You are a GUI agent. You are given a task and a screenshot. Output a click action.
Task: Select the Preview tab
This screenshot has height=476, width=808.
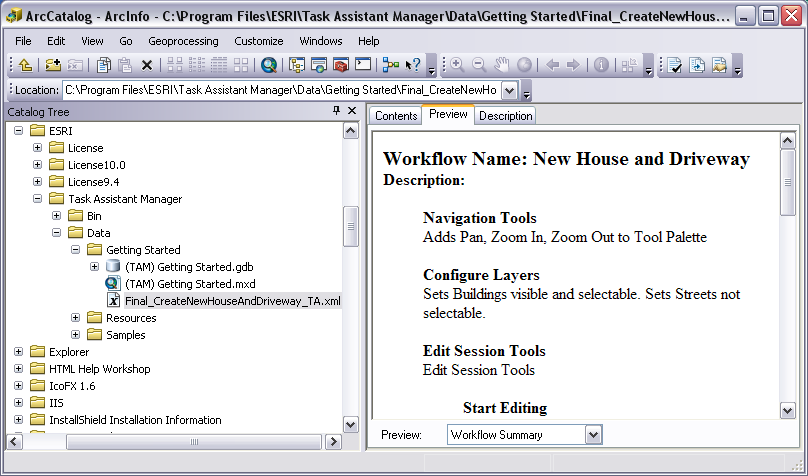click(x=448, y=114)
